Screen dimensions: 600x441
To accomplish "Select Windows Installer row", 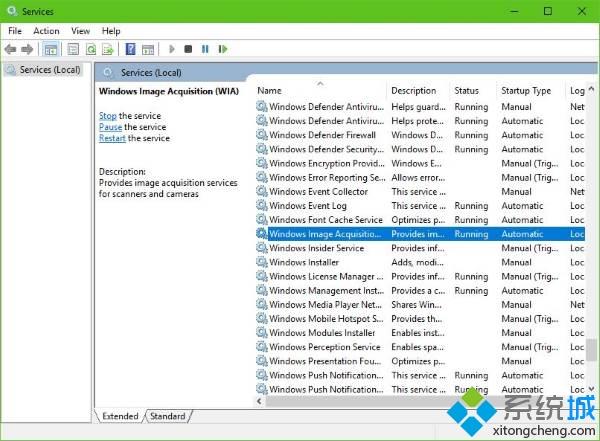I will point(420,263).
